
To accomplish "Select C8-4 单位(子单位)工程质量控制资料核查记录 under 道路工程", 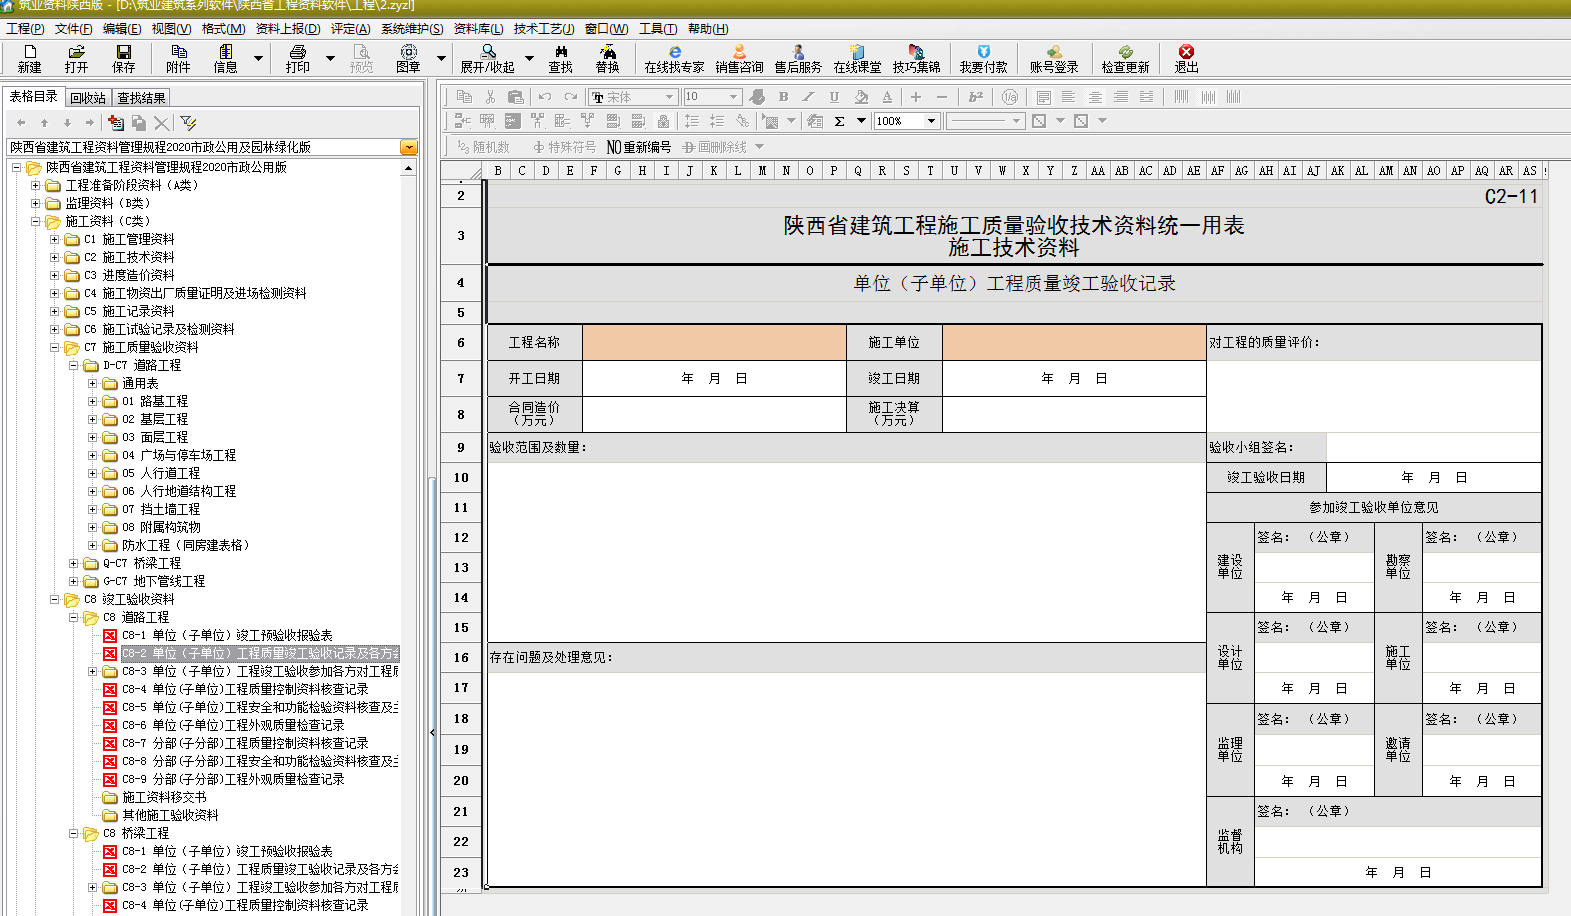I will click(x=245, y=689).
